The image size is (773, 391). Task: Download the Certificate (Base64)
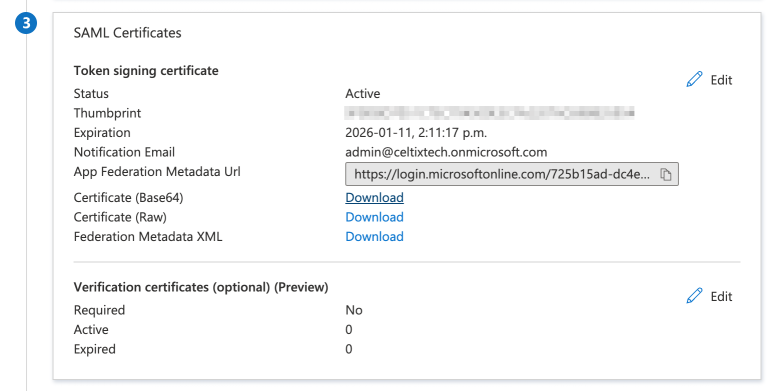point(374,198)
